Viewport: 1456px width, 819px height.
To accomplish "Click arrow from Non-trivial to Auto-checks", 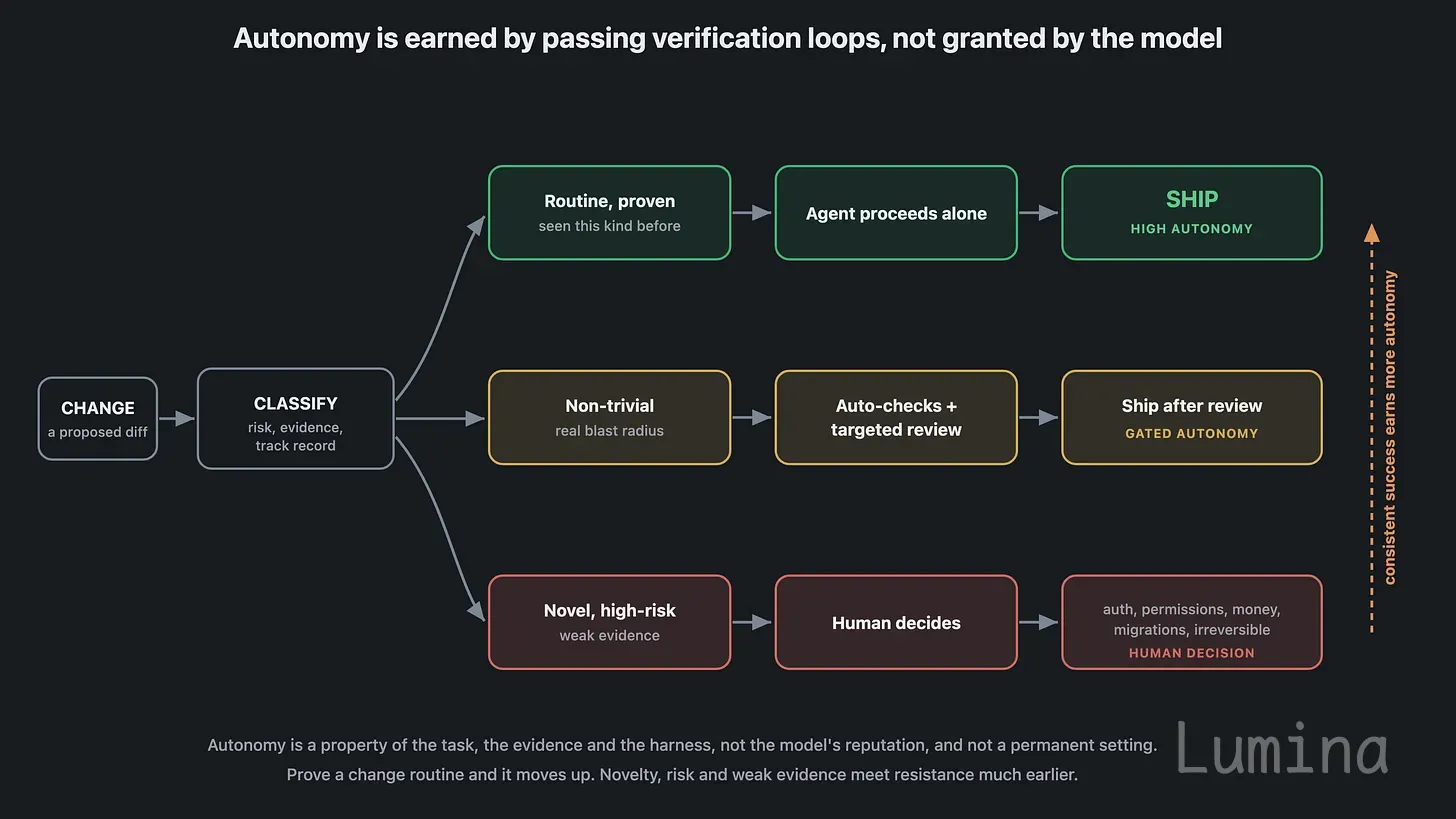I will 753,418.
